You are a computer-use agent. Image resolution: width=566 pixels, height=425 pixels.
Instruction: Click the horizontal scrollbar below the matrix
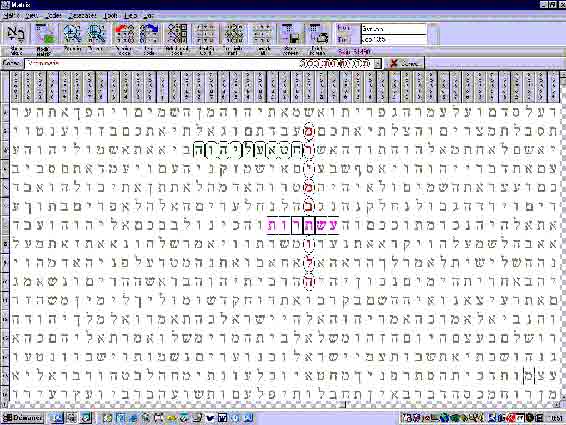[282, 405]
